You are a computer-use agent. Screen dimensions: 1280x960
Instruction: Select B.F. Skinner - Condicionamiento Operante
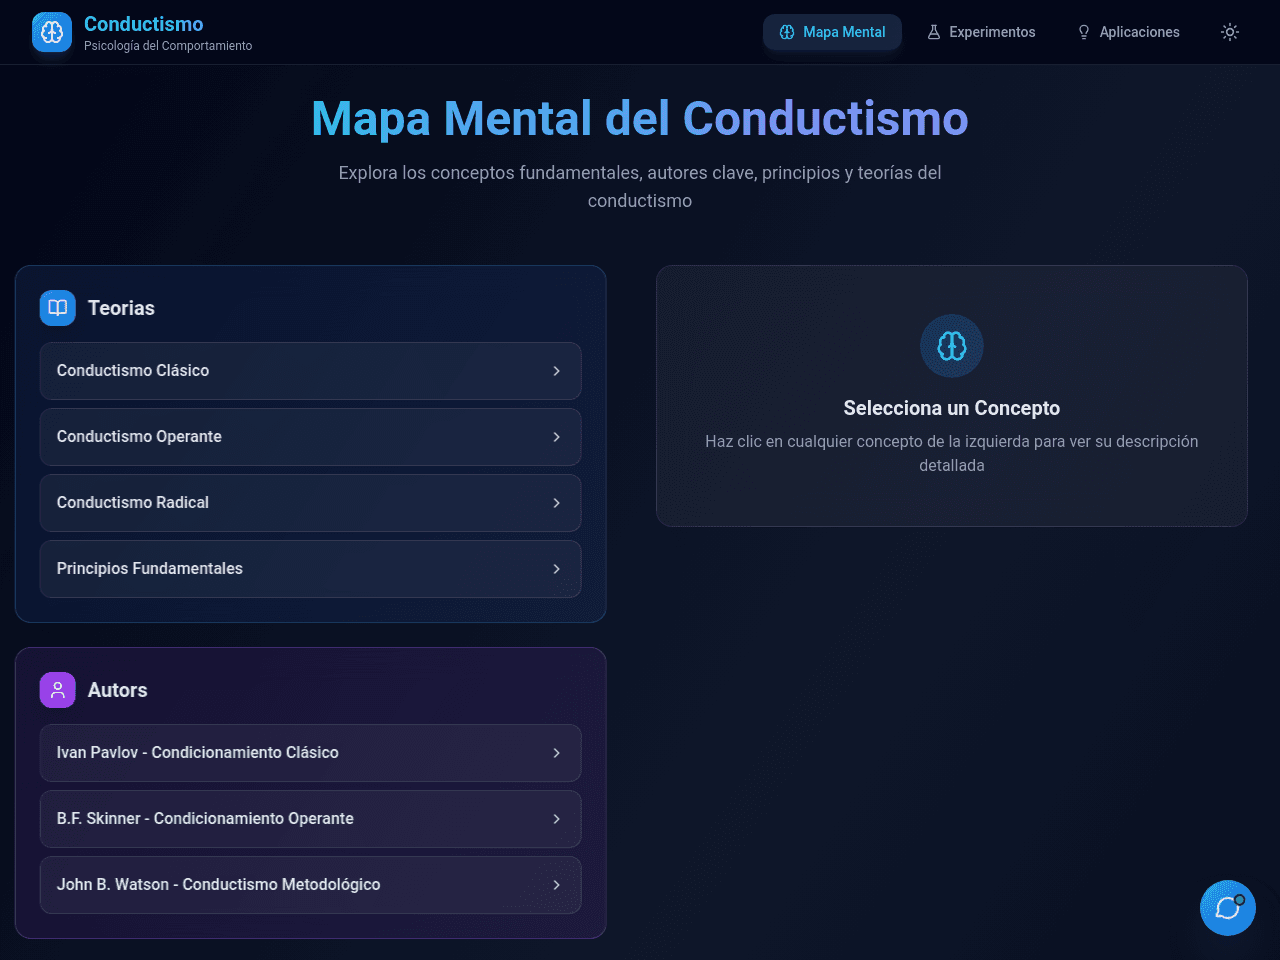coord(310,819)
